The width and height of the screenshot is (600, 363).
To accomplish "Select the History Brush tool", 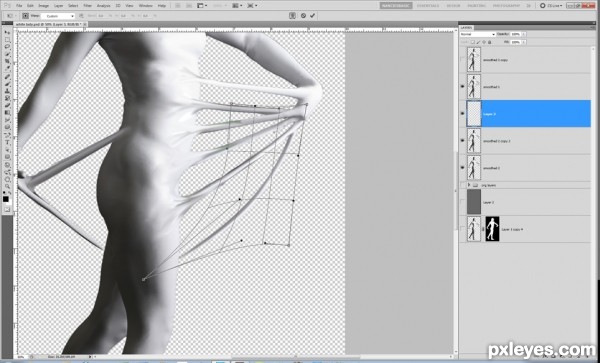I will [7, 98].
